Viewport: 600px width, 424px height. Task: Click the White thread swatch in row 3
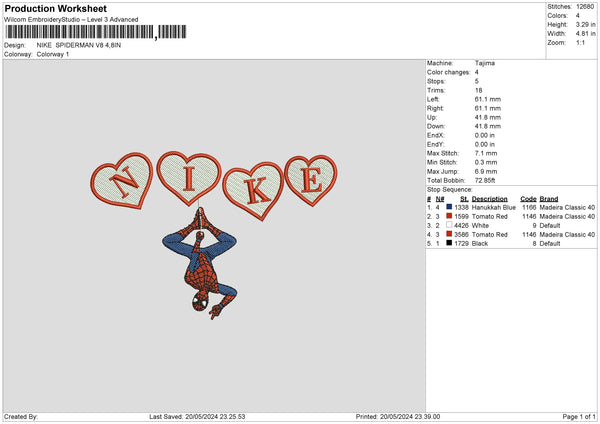tap(449, 225)
